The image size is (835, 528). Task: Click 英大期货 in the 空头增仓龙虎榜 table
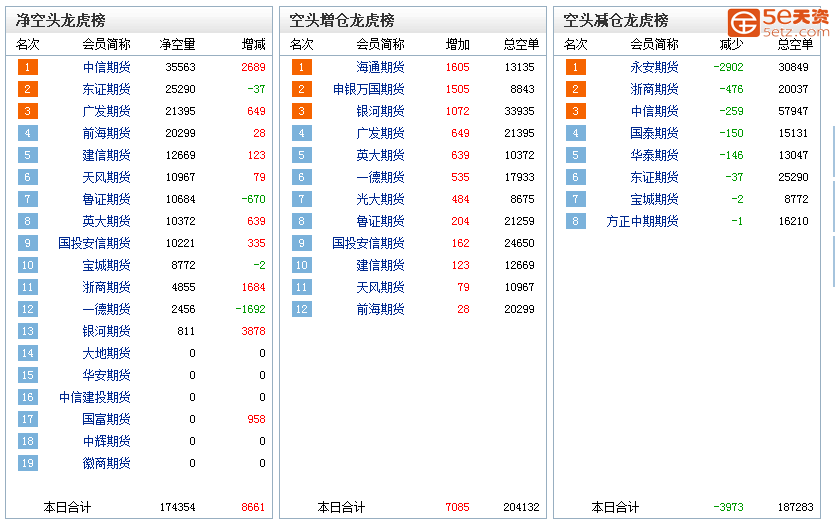tap(380, 155)
